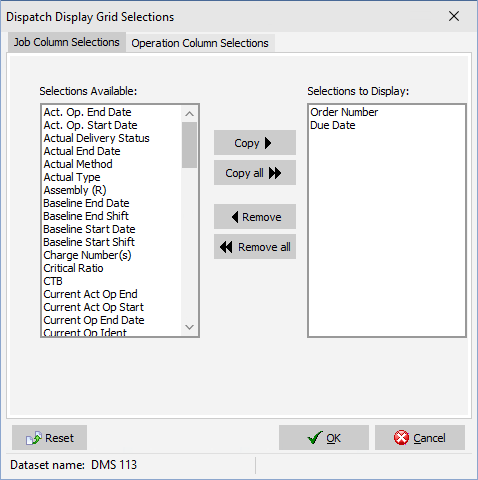Close the Dispatch Display Grid Selections dialog
478x480 pixels.
454,16
